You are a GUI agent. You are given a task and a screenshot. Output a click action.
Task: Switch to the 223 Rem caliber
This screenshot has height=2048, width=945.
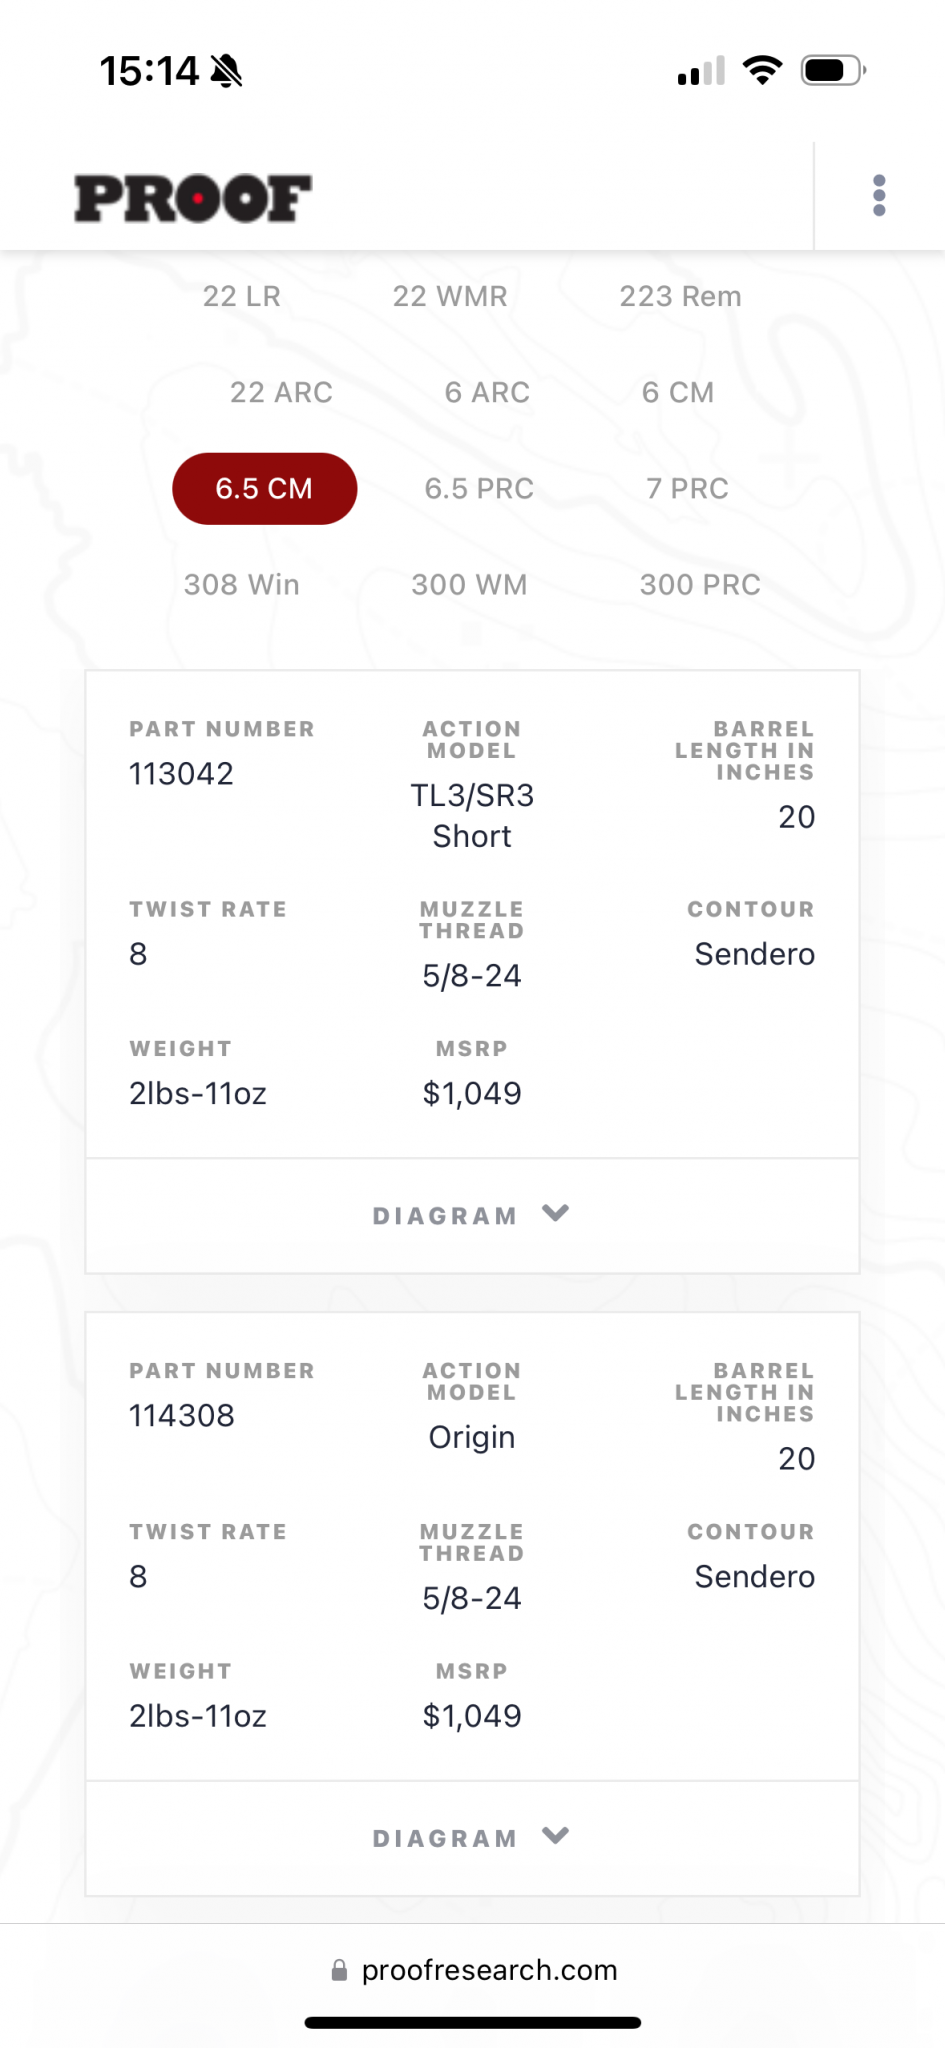[x=680, y=296]
